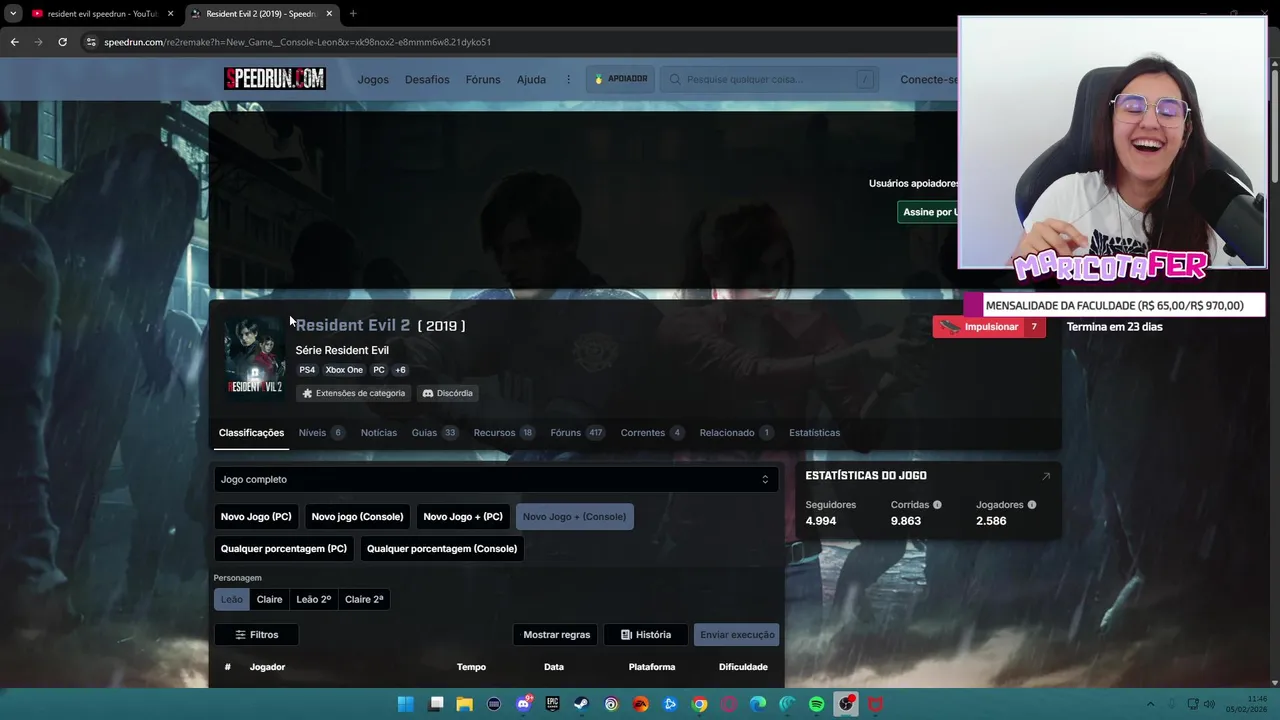Screen dimensions: 1280x720
Task: Expand the tab search dropdown arrow
Action: (x=13, y=14)
